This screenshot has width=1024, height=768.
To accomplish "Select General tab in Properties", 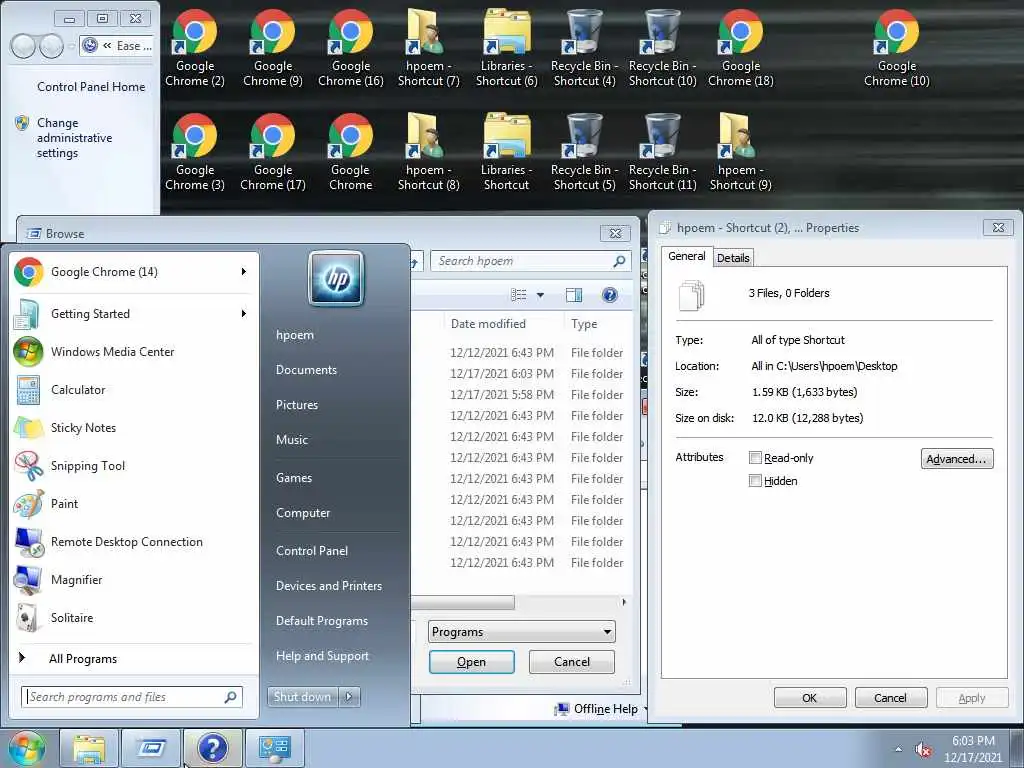I will pos(686,256).
